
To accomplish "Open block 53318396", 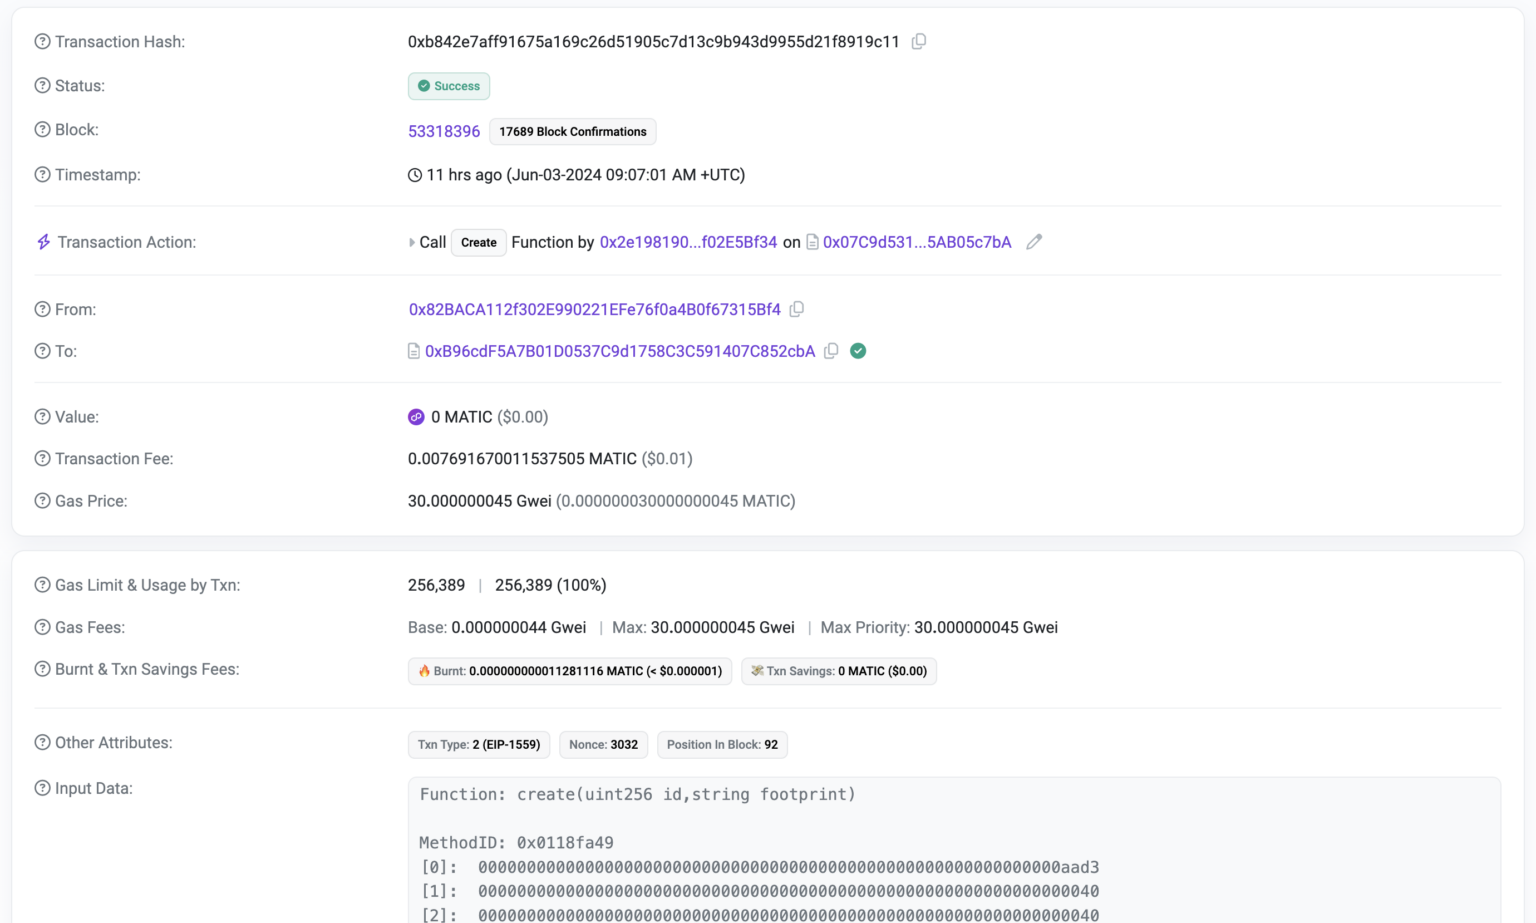I will [x=444, y=130].
